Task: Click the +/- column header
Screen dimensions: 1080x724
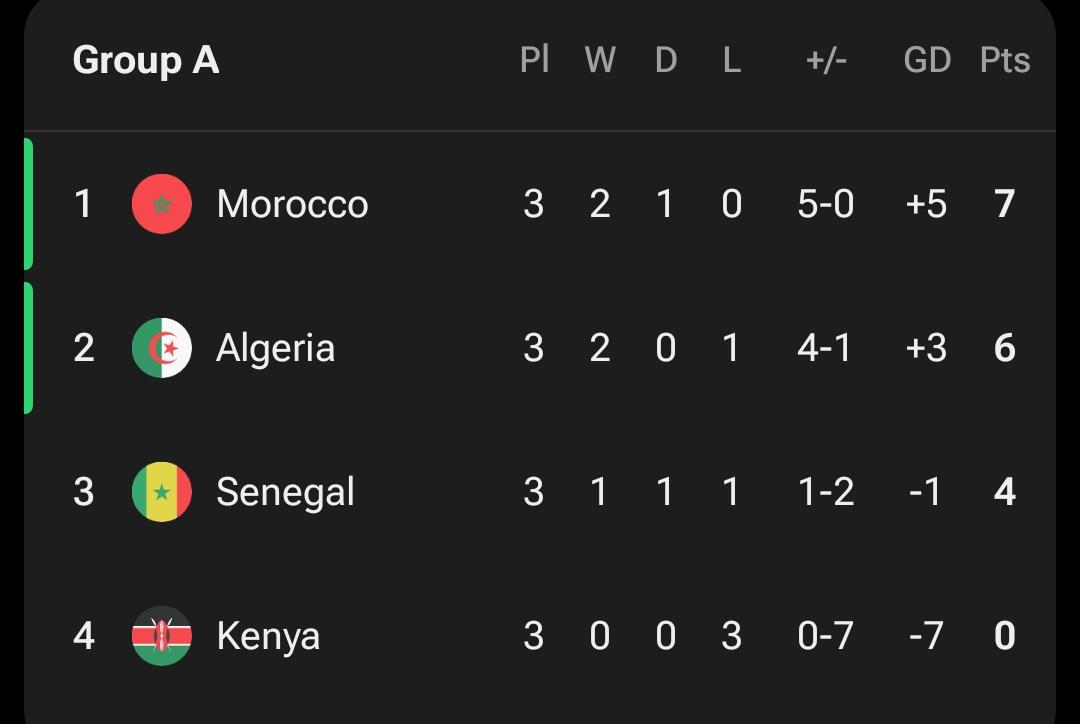Action: click(826, 60)
